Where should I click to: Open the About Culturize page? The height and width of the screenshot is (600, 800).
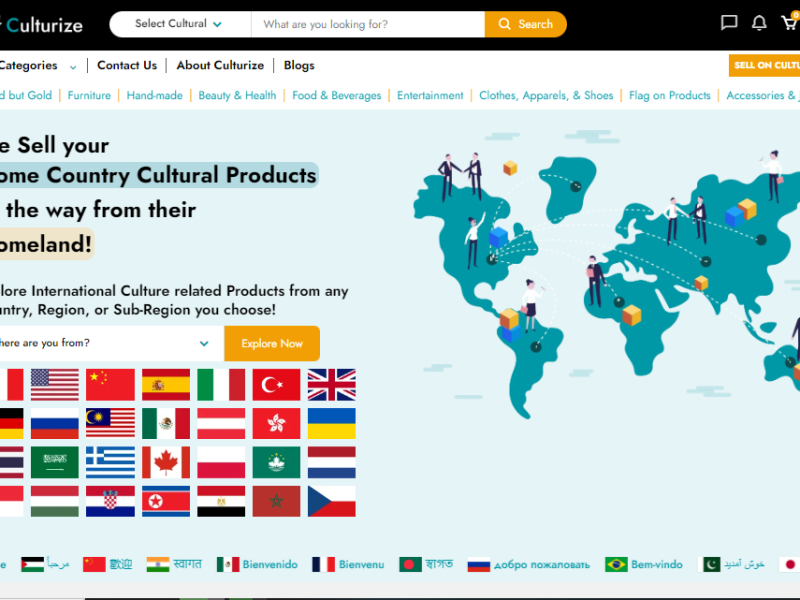[x=220, y=64]
